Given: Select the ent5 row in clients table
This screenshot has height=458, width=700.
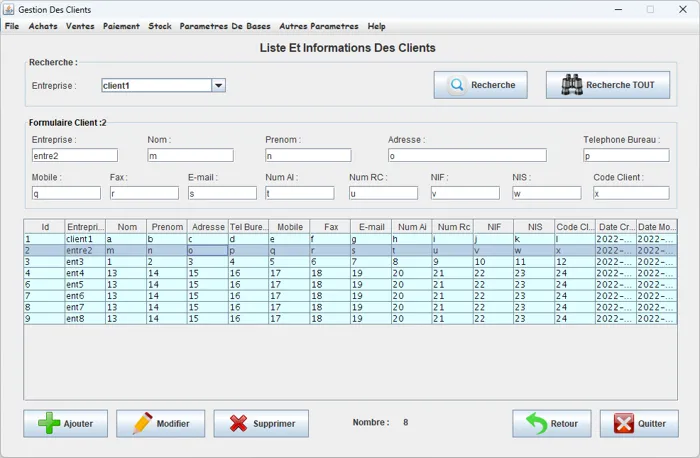Looking at the screenshot, I should point(85,284).
